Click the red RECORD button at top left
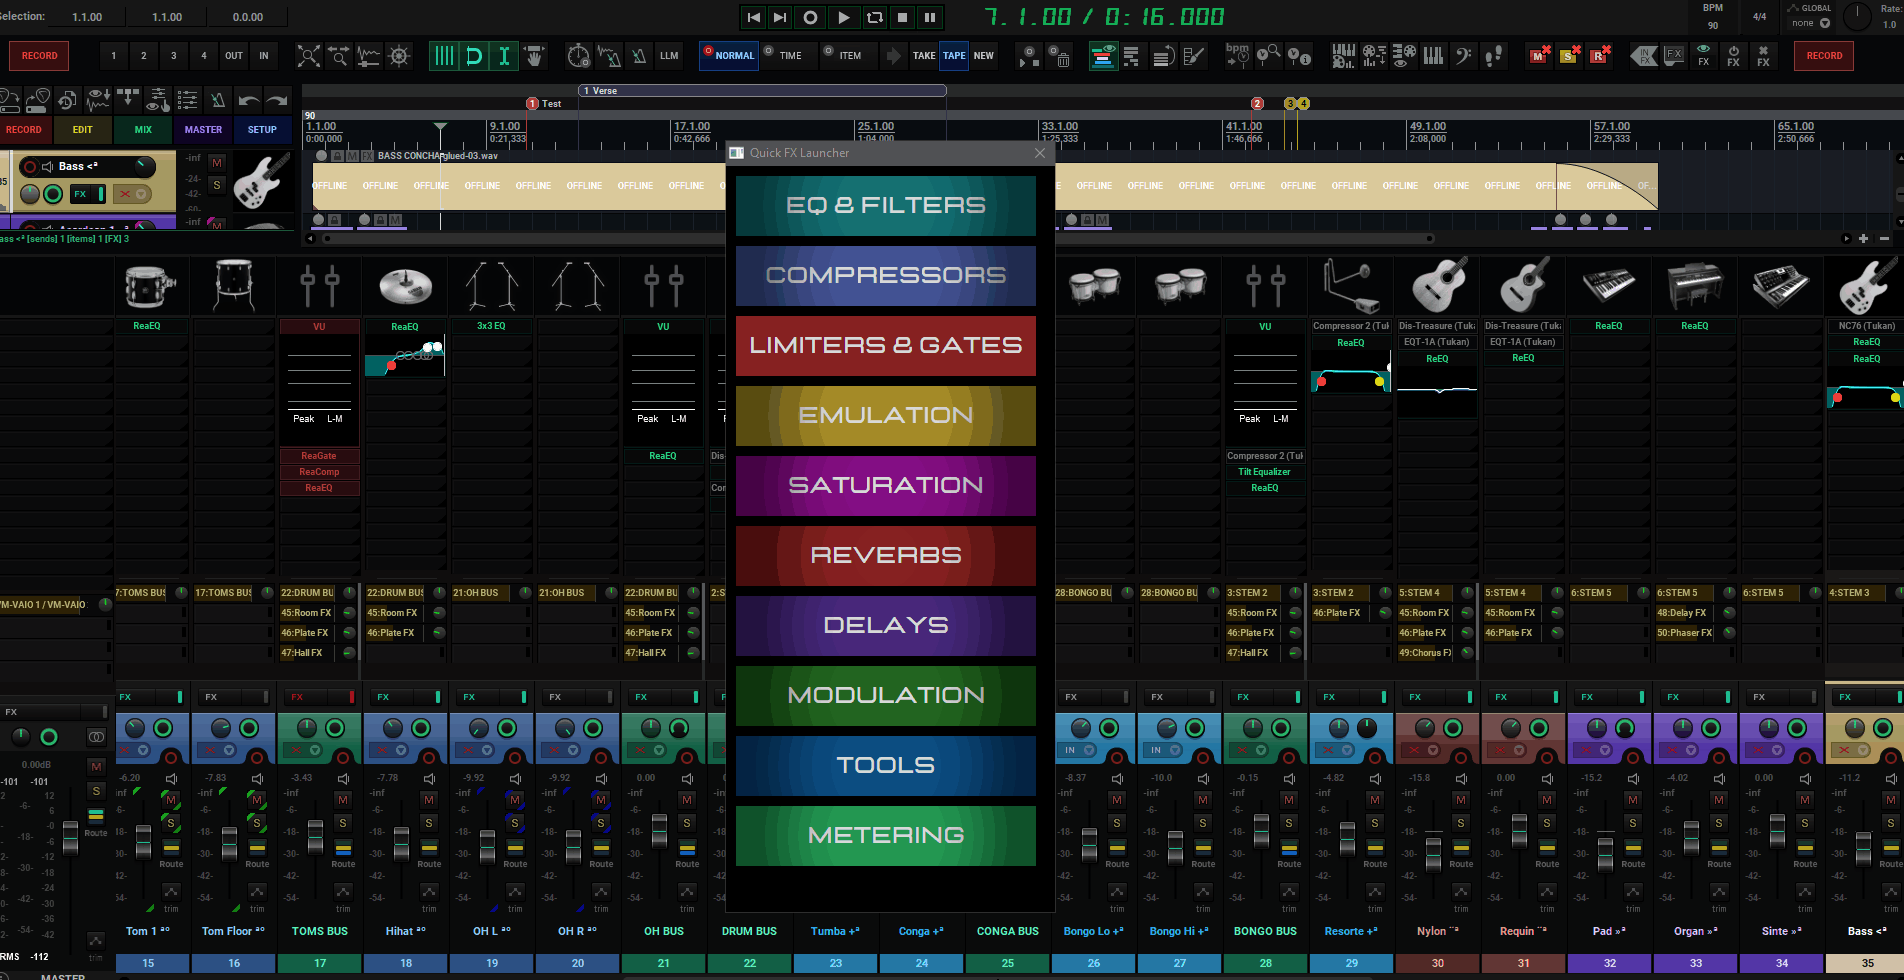The image size is (1904, 980). click(39, 56)
